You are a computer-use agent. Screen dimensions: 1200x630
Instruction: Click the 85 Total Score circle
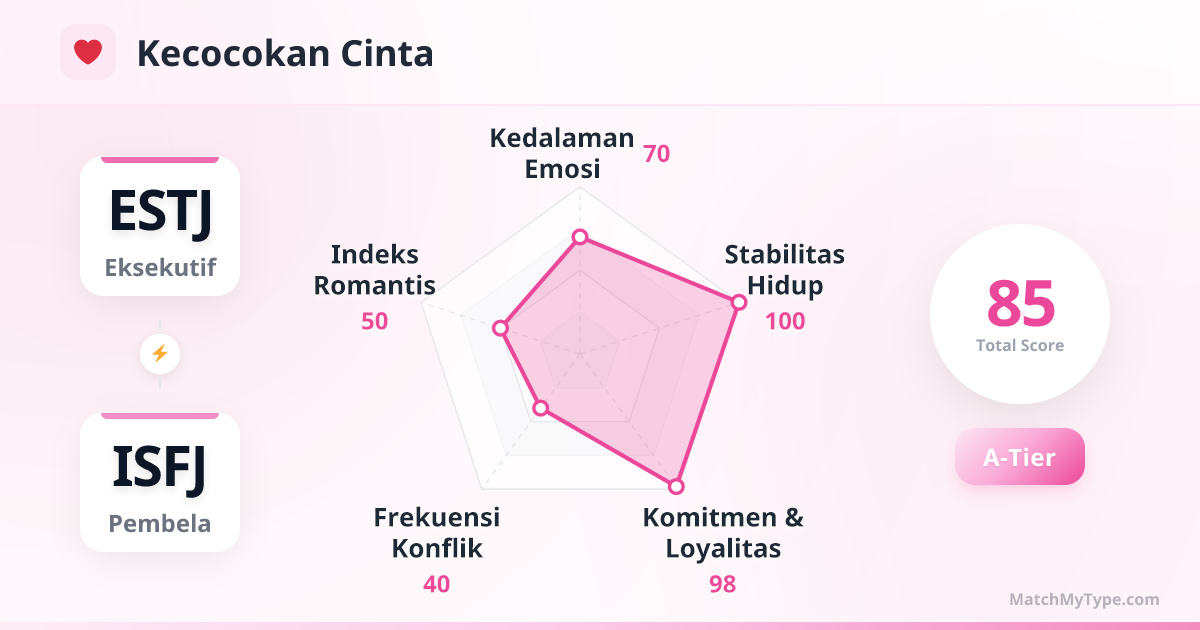click(x=1020, y=314)
